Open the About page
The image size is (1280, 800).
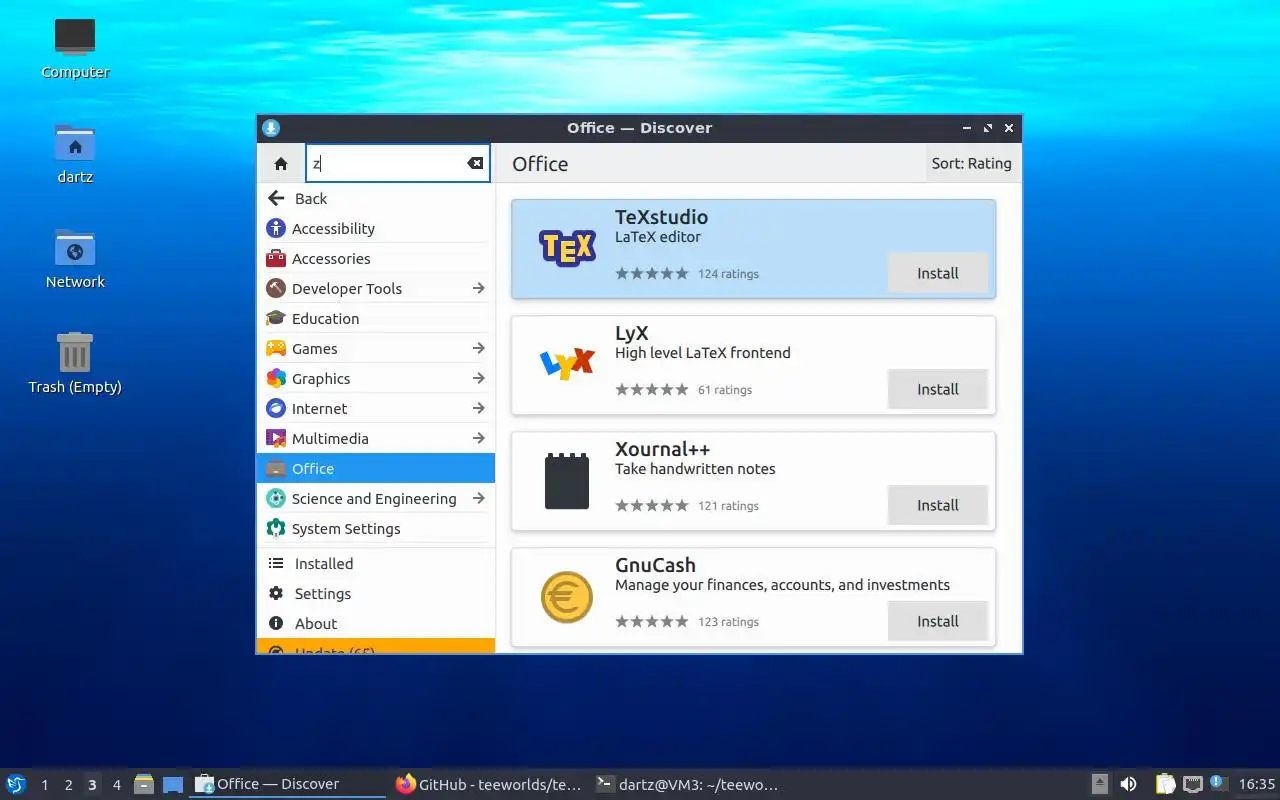click(x=376, y=624)
